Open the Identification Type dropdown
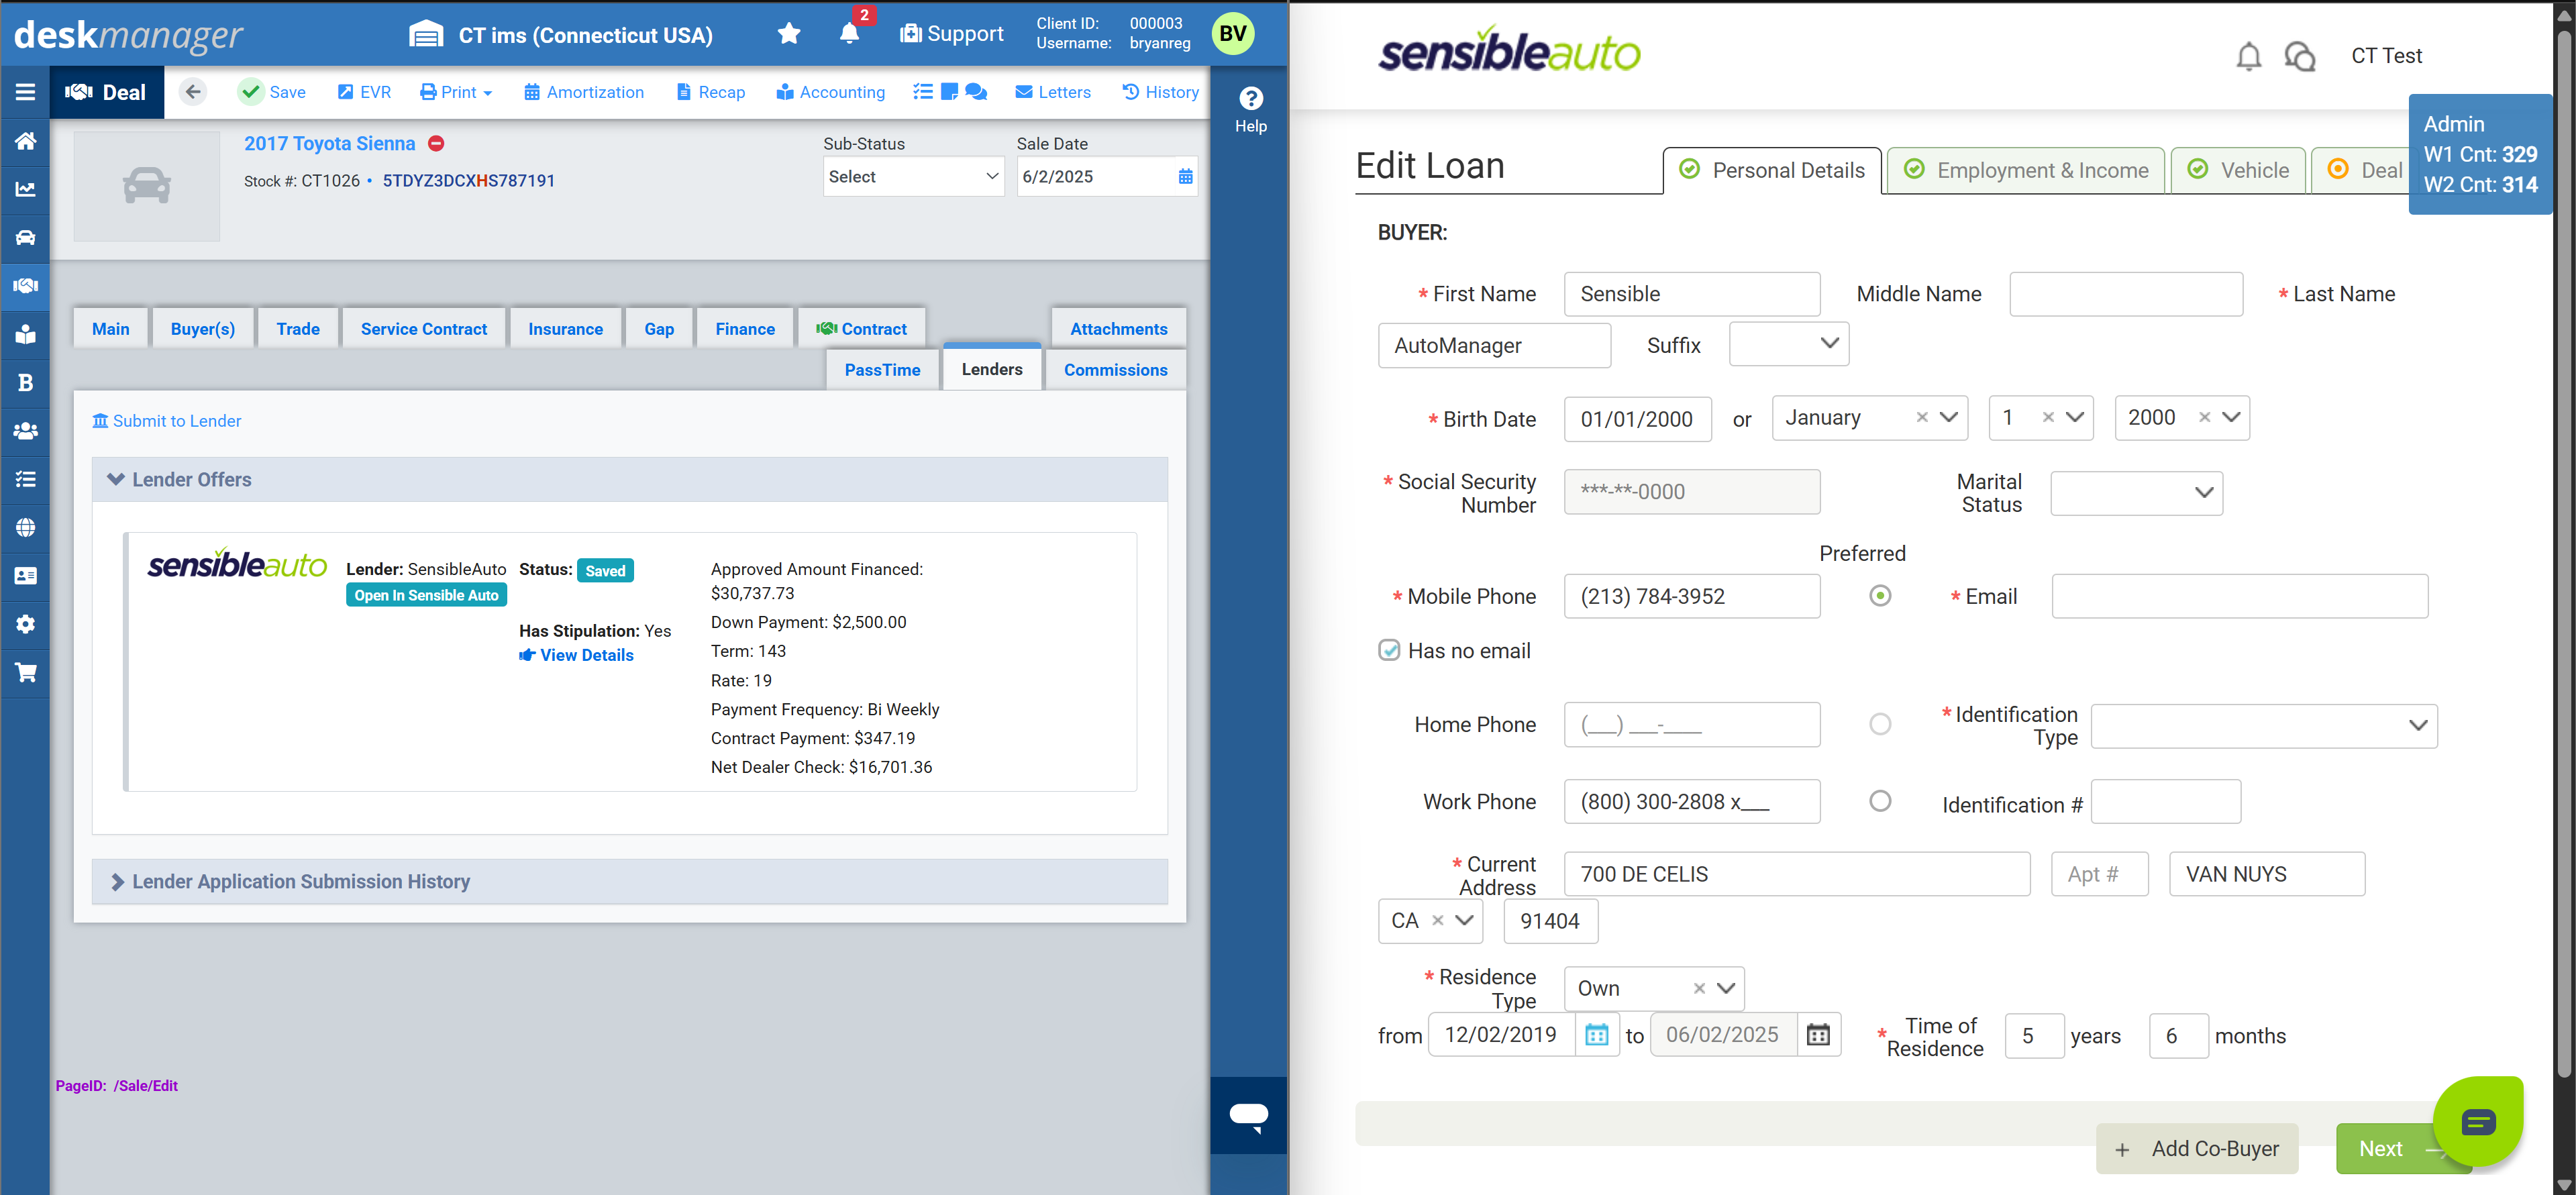The height and width of the screenshot is (1195, 2576). [2264, 726]
